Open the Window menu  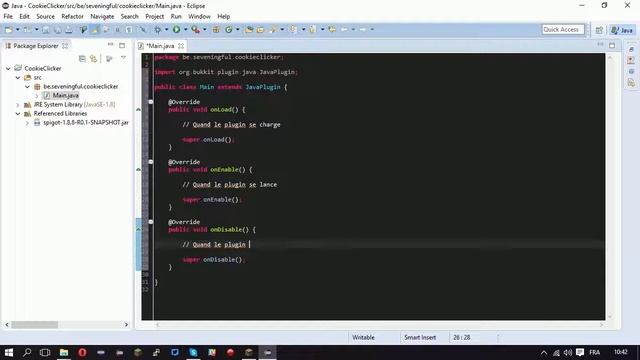pos(199,16)
